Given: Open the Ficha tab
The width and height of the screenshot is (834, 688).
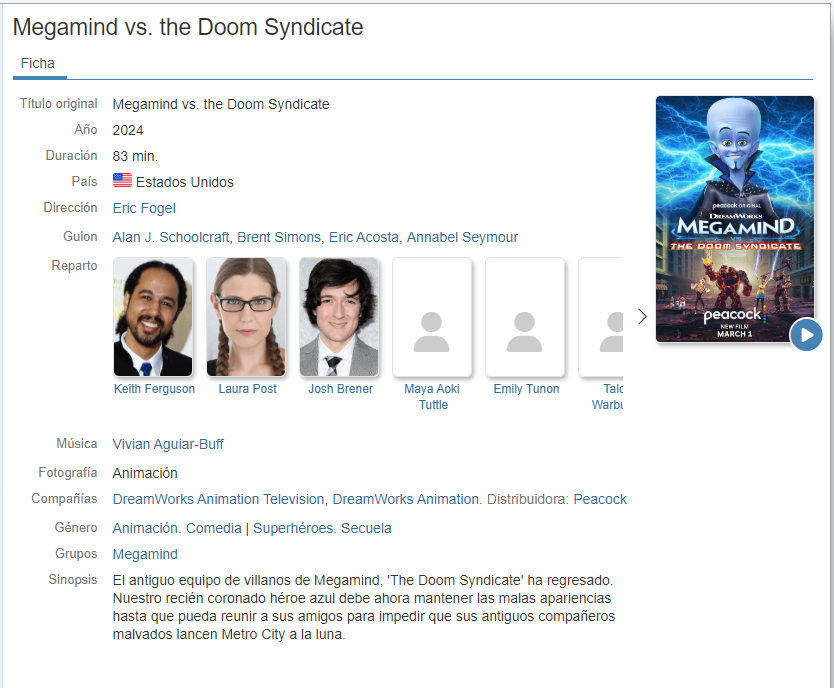Looking at the screenshot, I should pos(38,63).
